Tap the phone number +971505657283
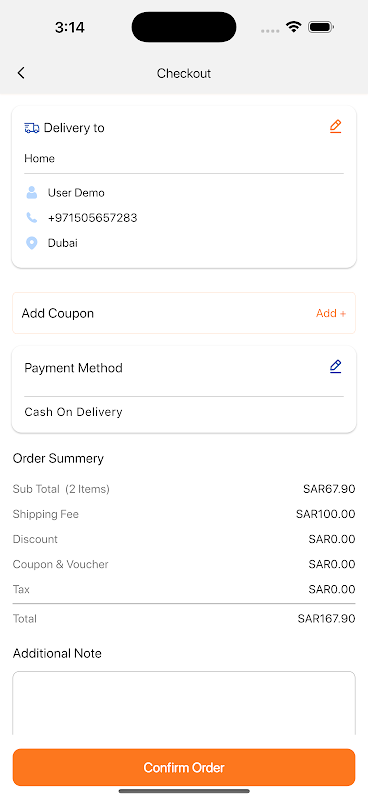Image resolution: width=368 pixels, height=800 pixels. click(92, 218)
